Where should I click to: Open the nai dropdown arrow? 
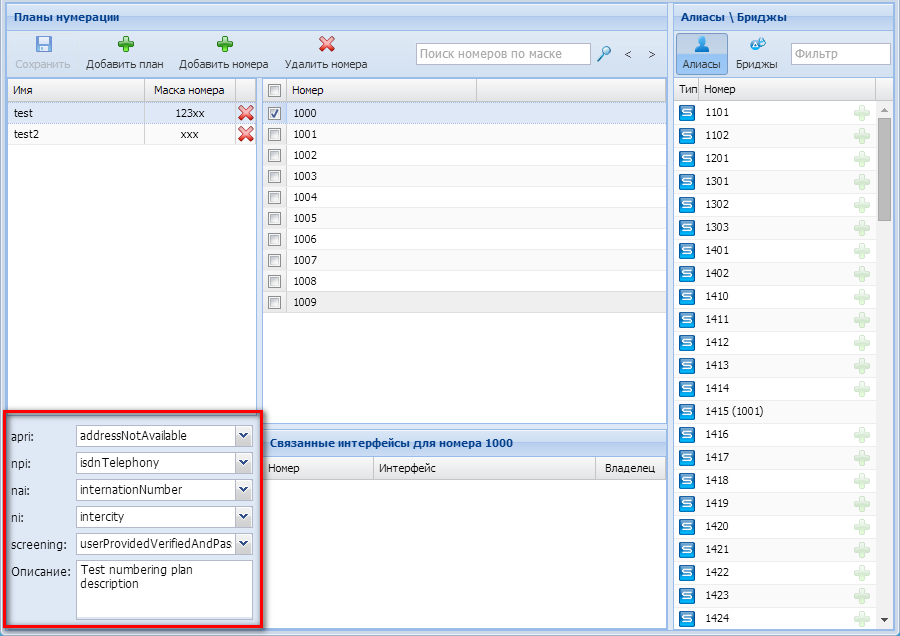[244, 490]
